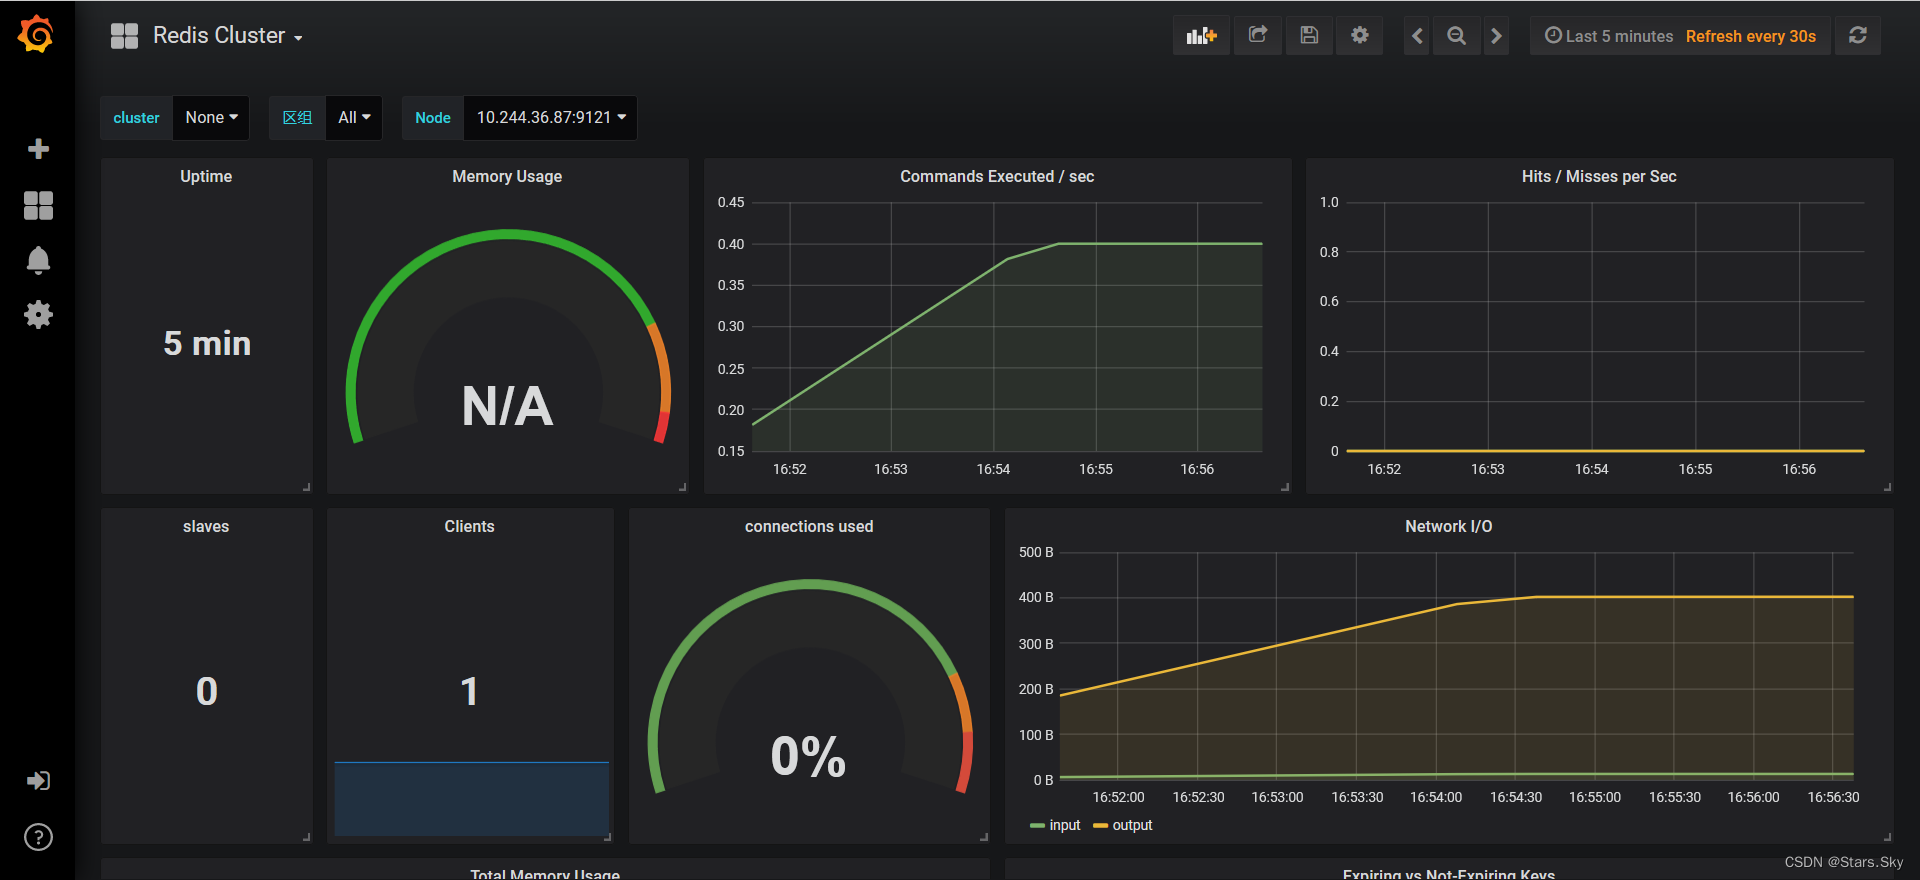
Task: Open the Grafana home logo
Action: tap(37, 35)
